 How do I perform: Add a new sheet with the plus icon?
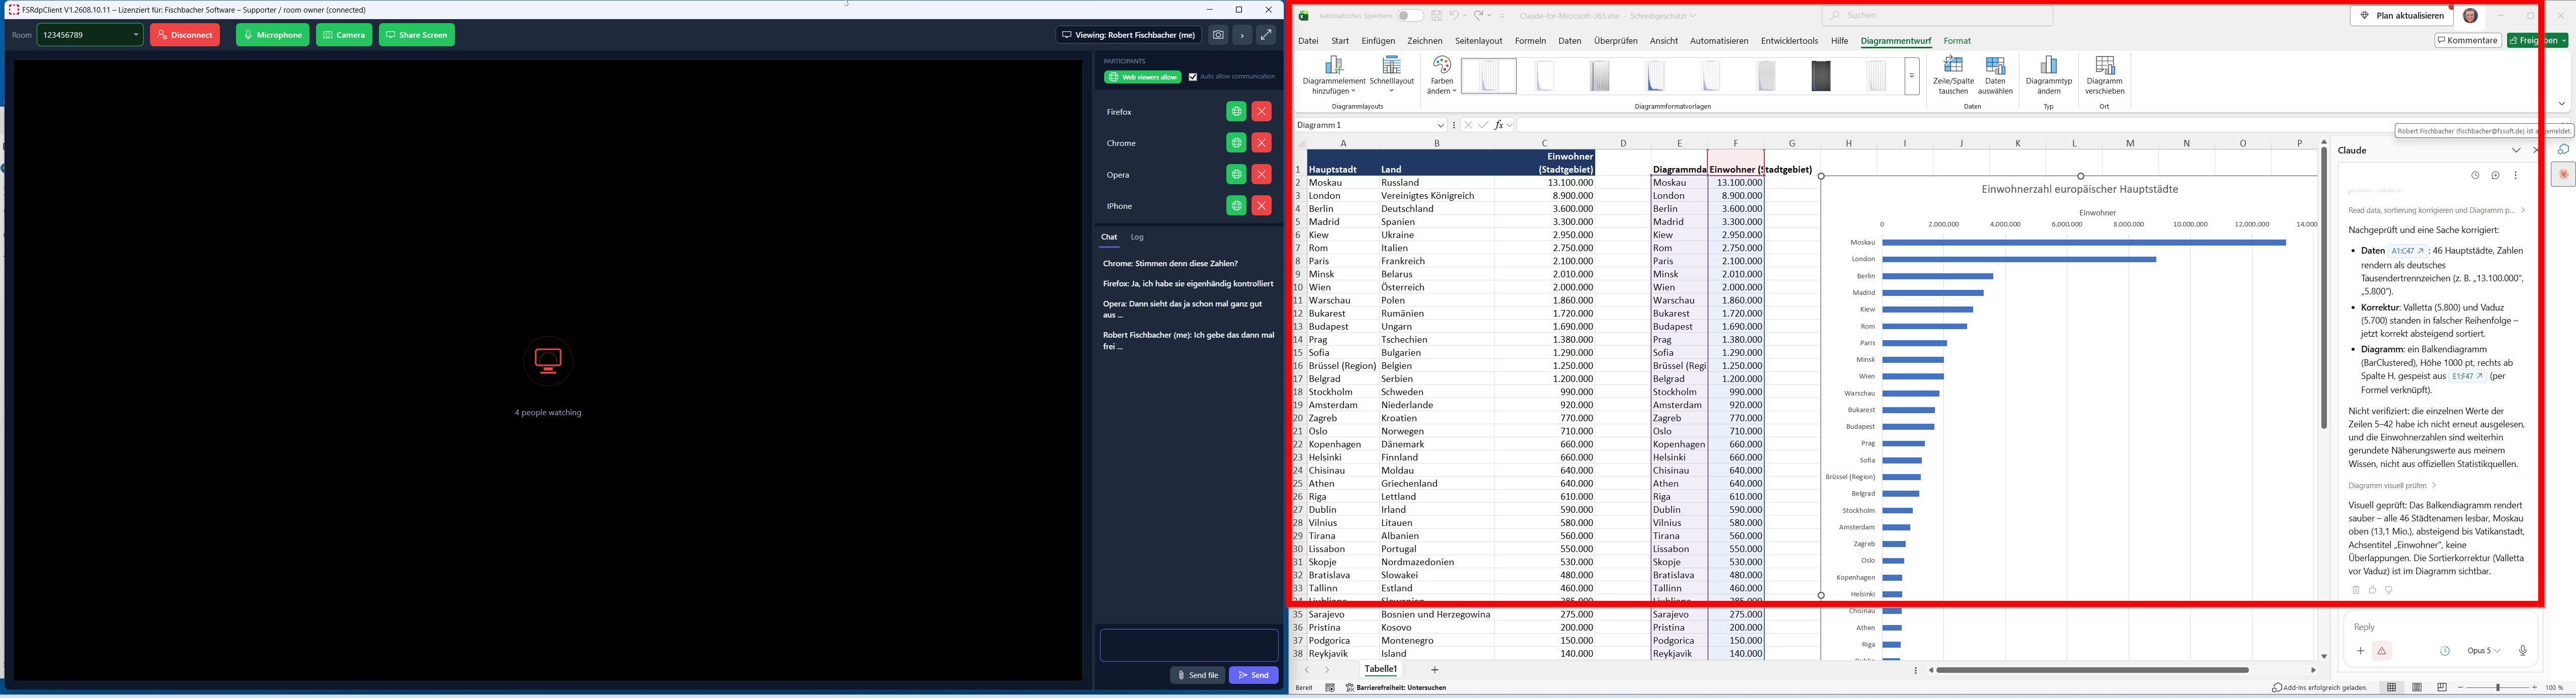1434,669
